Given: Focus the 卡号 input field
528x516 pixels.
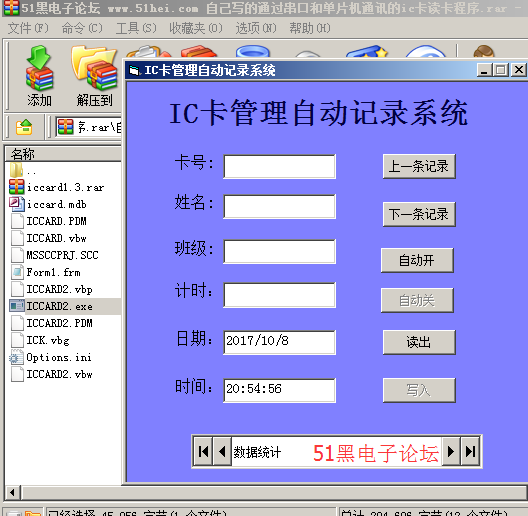Looking at the screenshot, I should coord(279,166).
